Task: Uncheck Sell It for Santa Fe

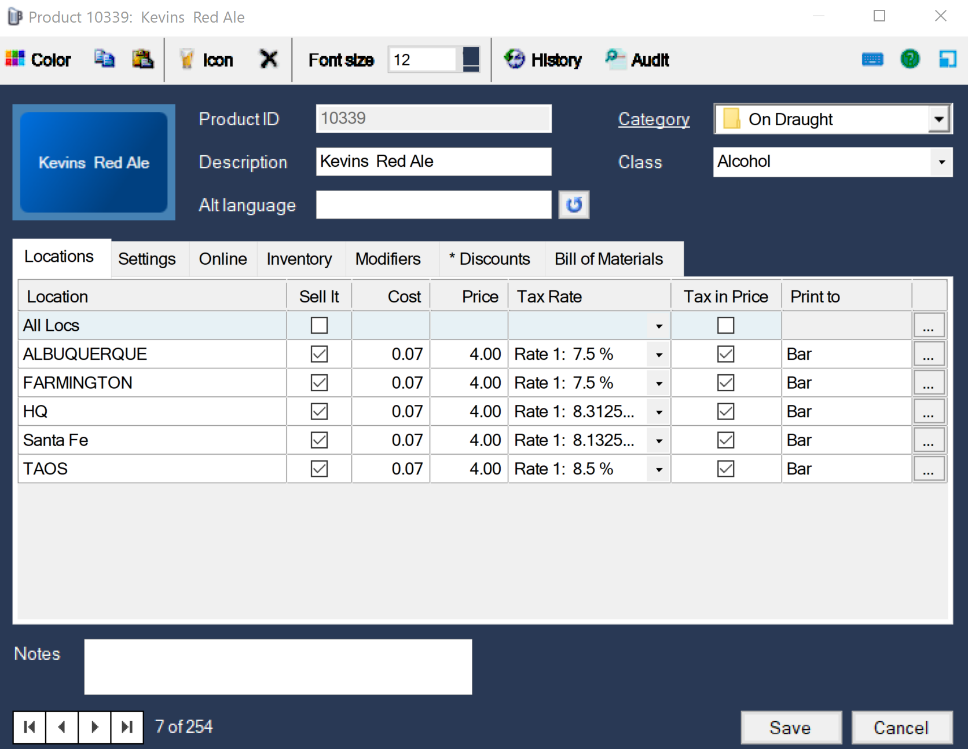Action: click(319, 440)
